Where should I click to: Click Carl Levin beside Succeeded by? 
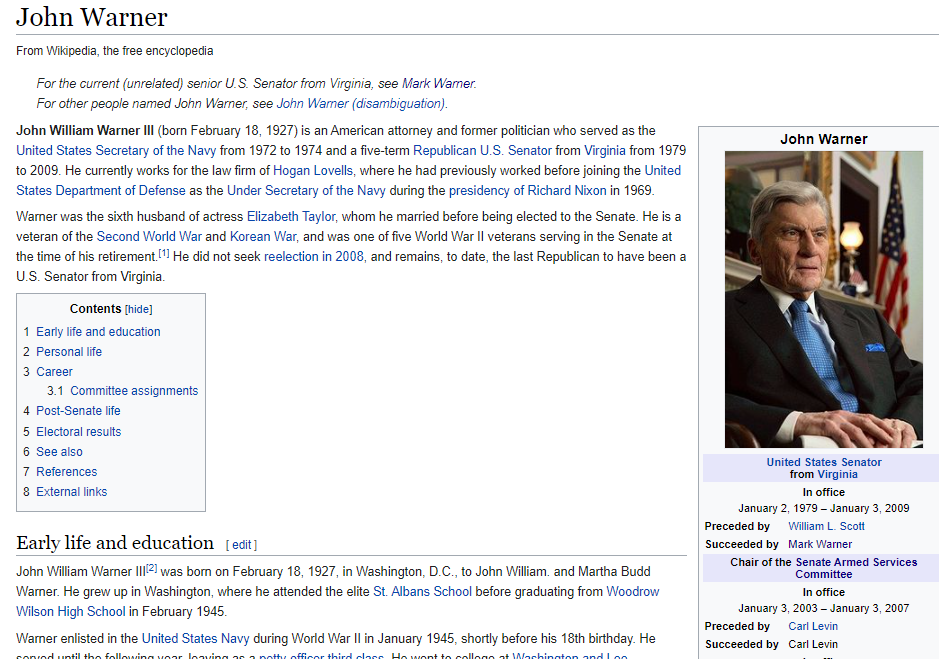(813, 644)
